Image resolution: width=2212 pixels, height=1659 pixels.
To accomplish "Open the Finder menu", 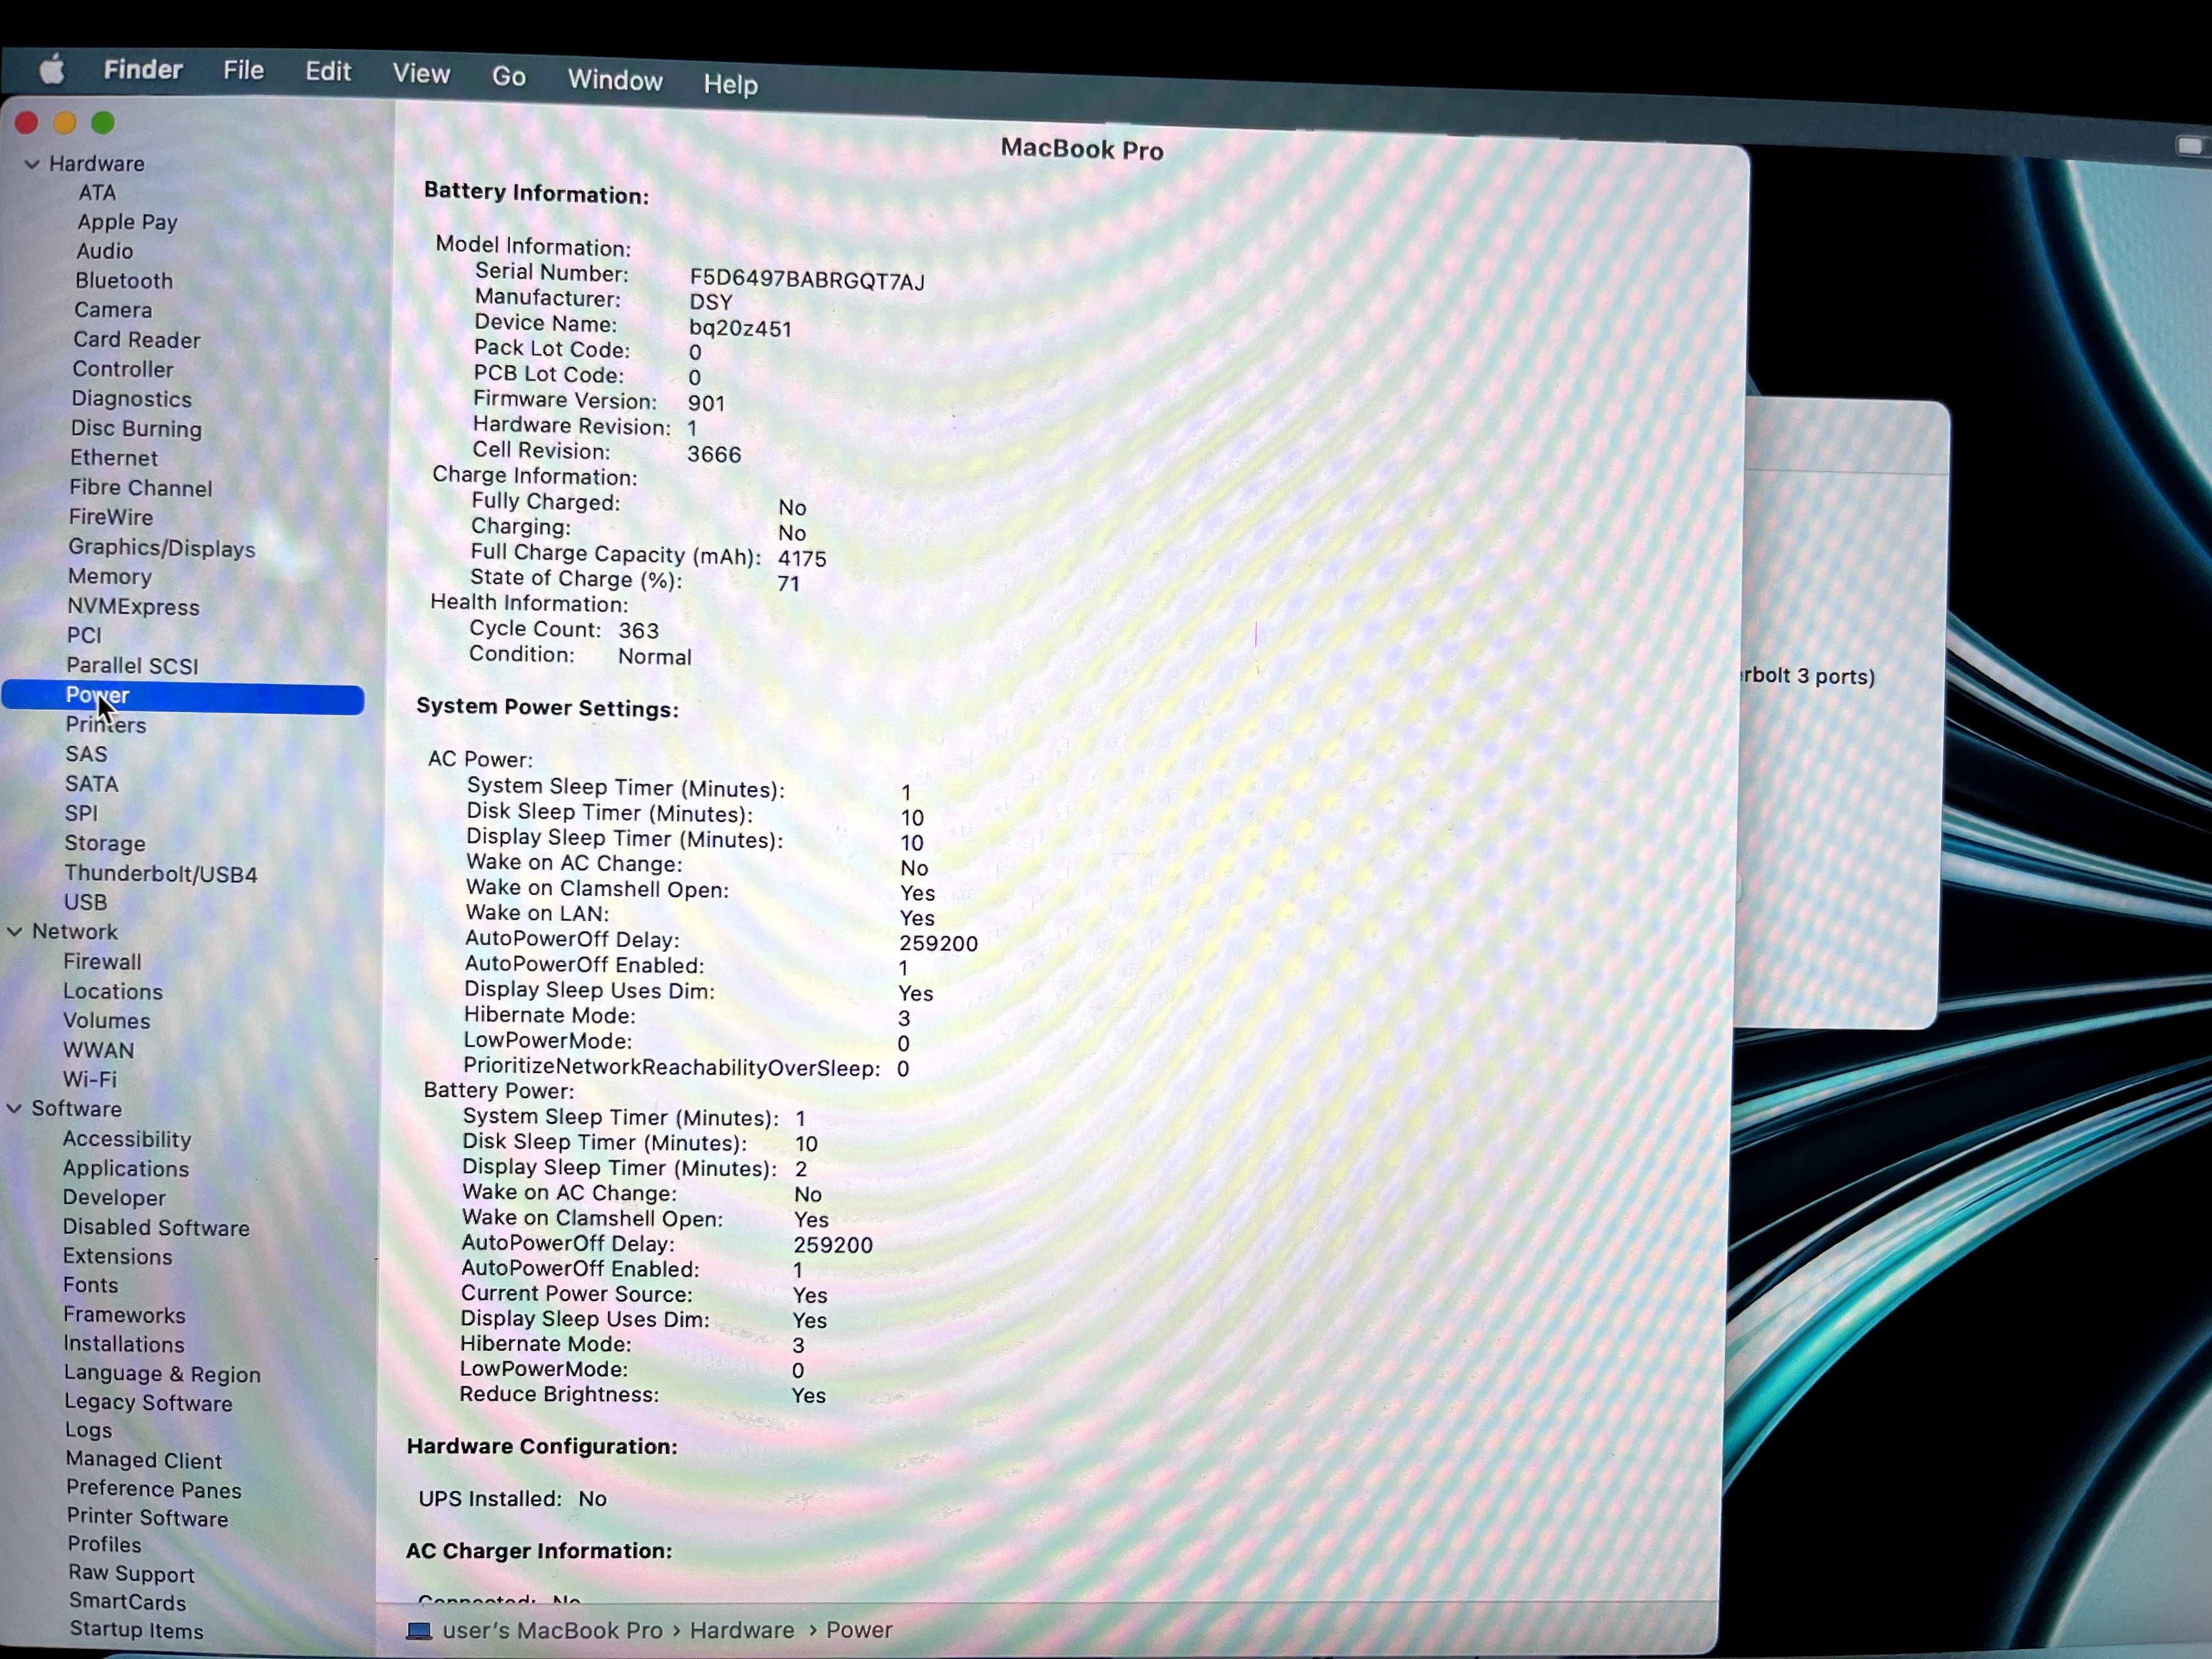I will [143, 69].
